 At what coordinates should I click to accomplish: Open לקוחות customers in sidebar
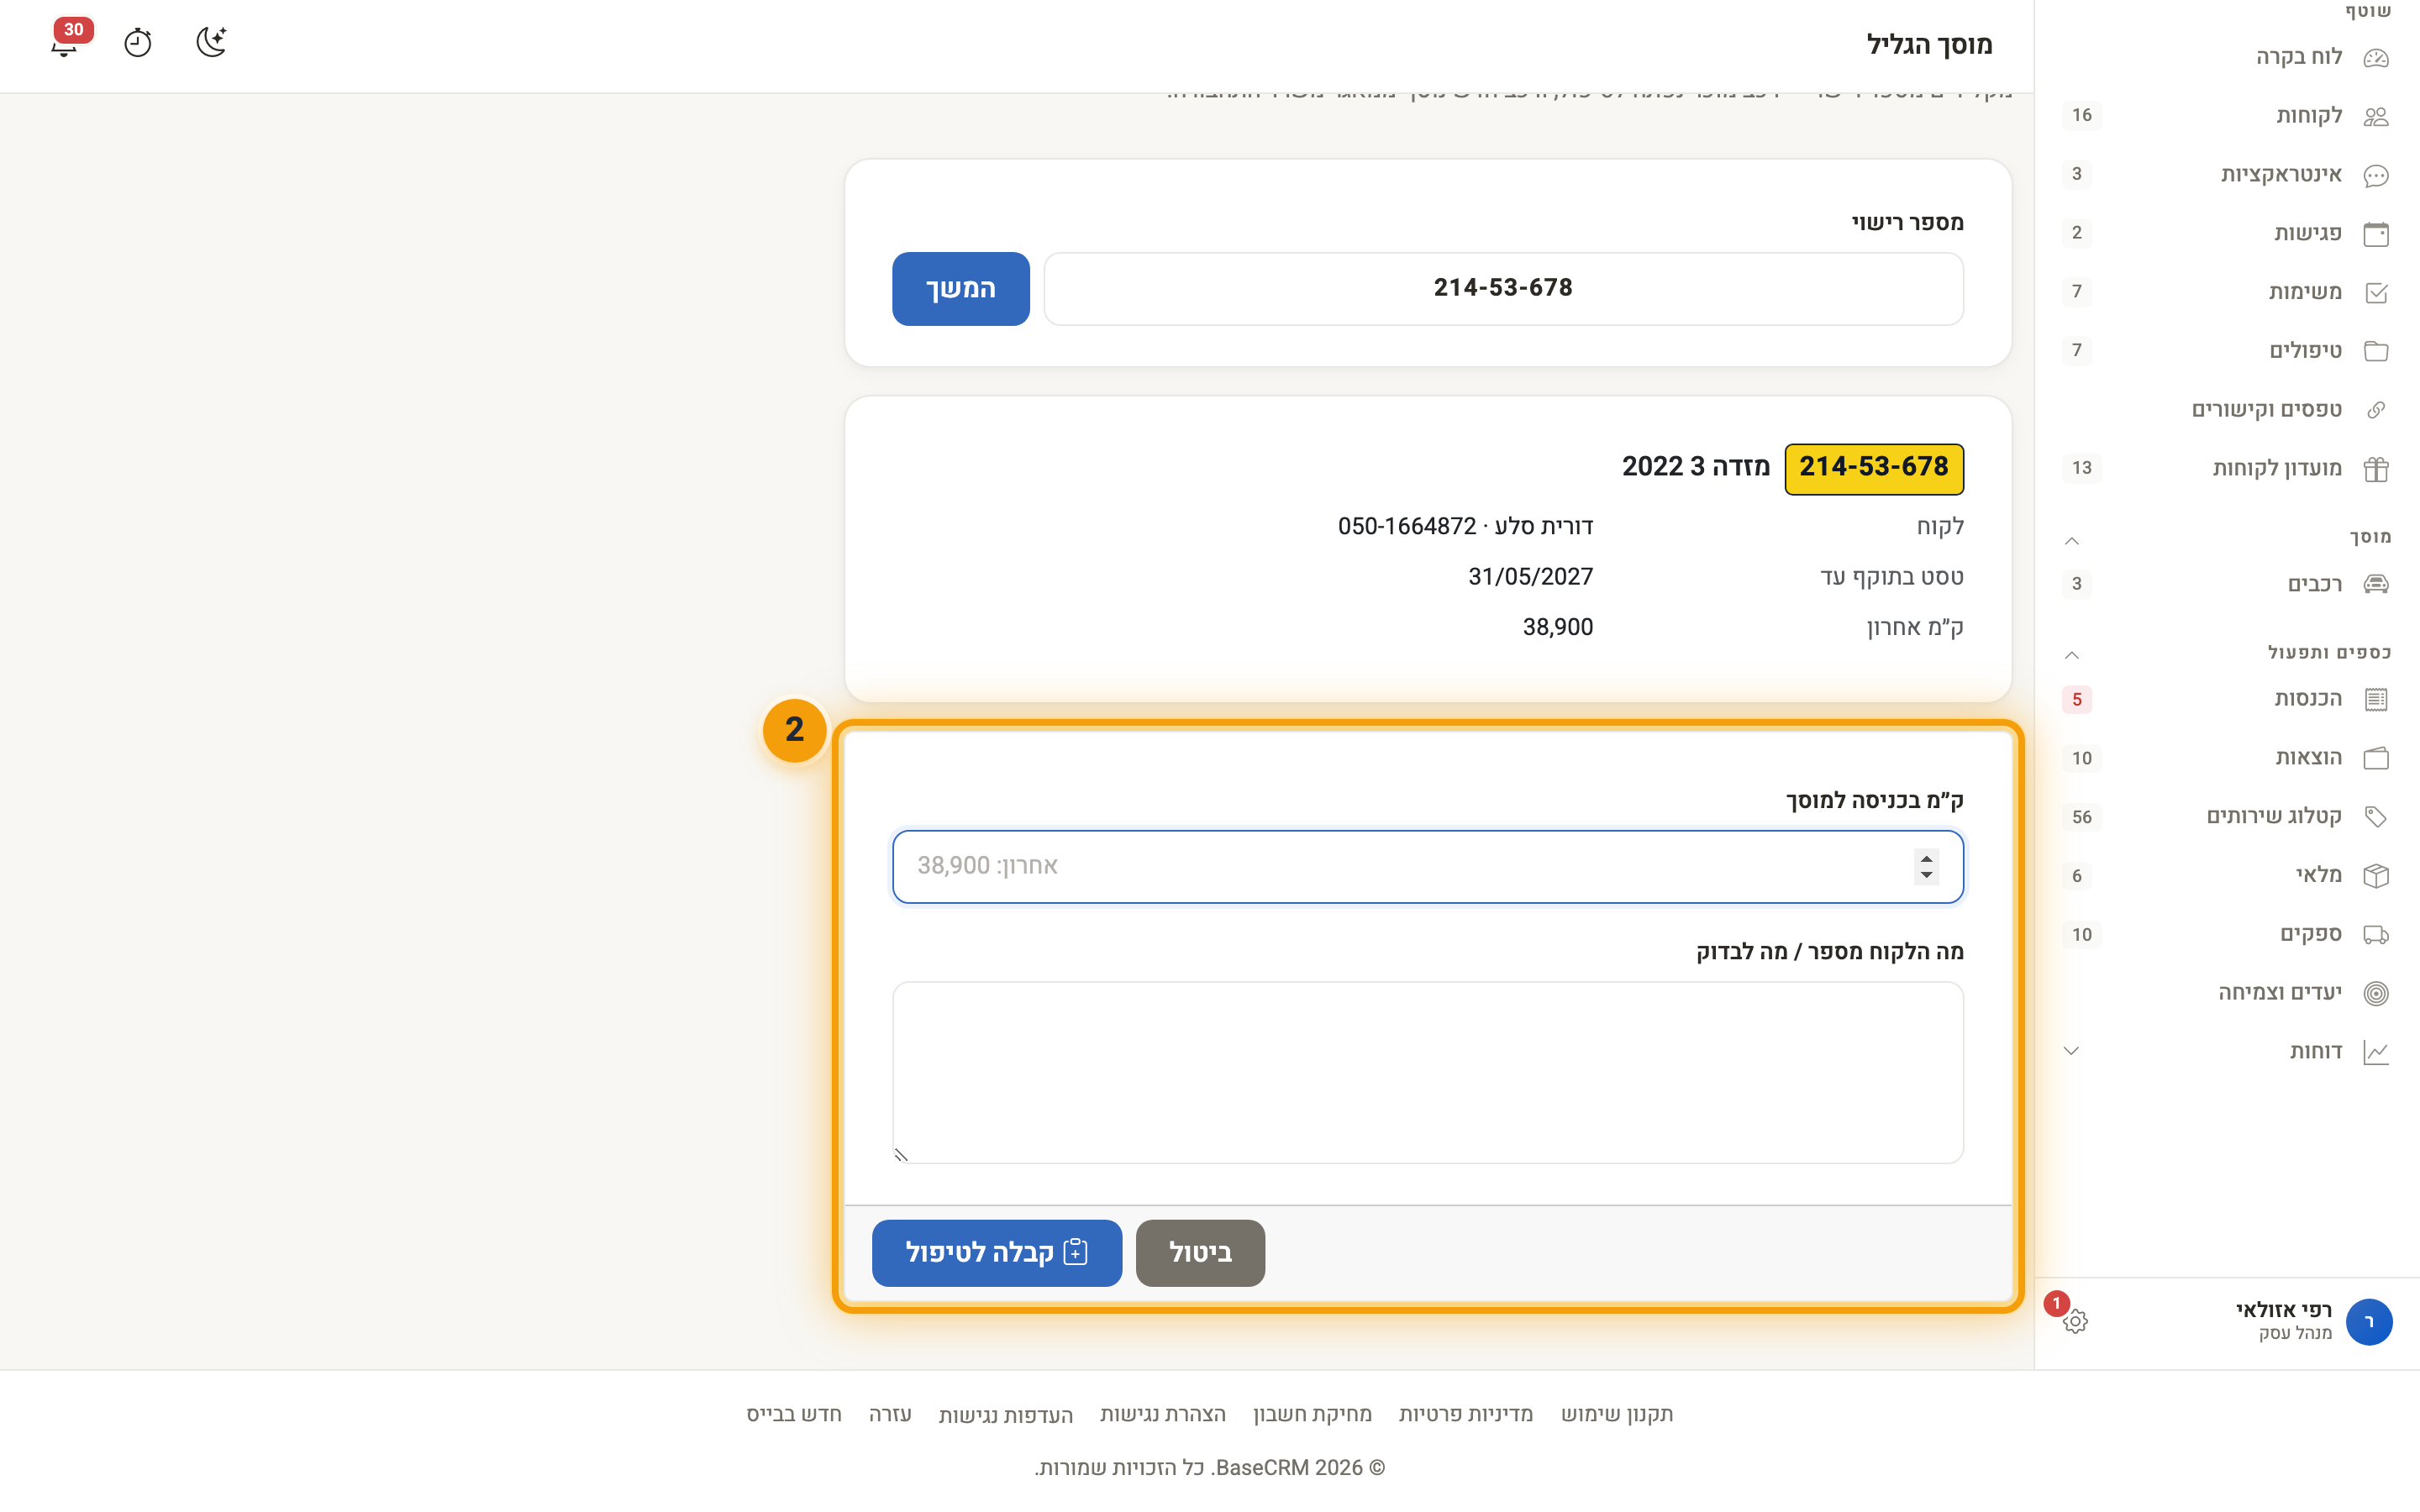[x=2227, y=116]
